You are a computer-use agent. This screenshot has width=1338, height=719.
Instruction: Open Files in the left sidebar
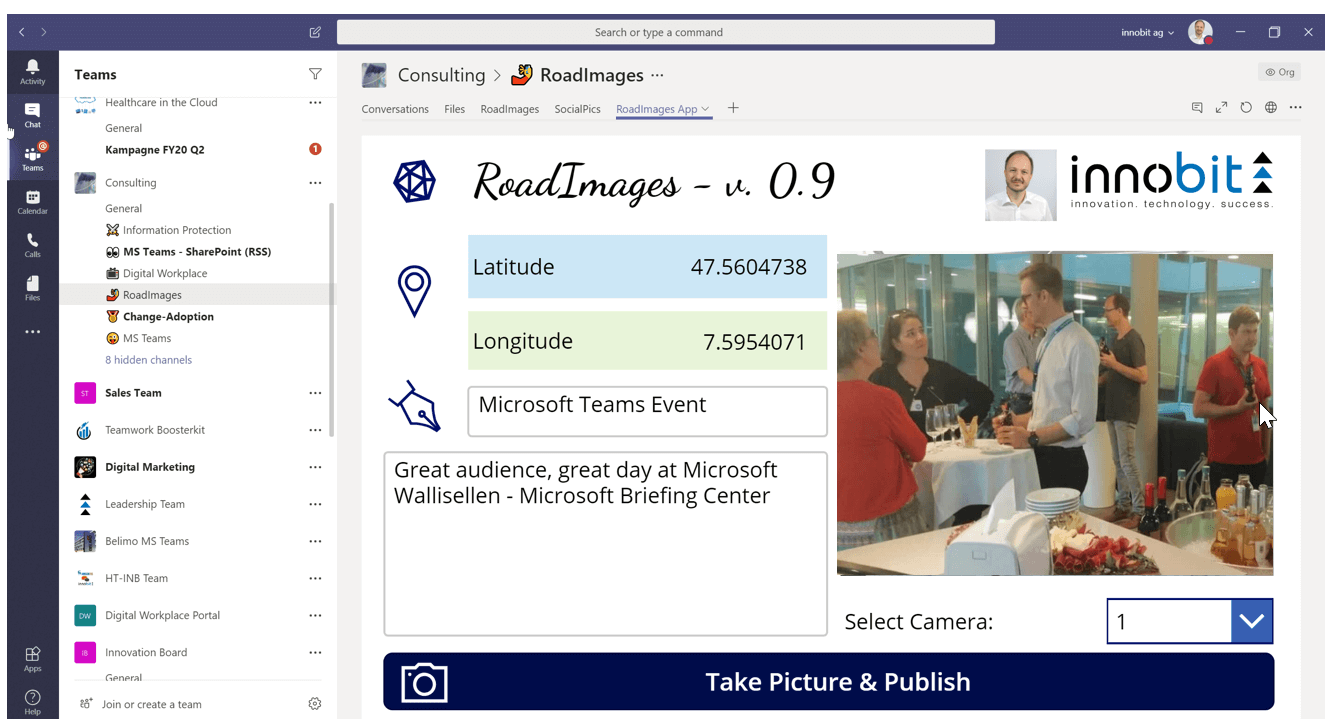coord(32,288)
